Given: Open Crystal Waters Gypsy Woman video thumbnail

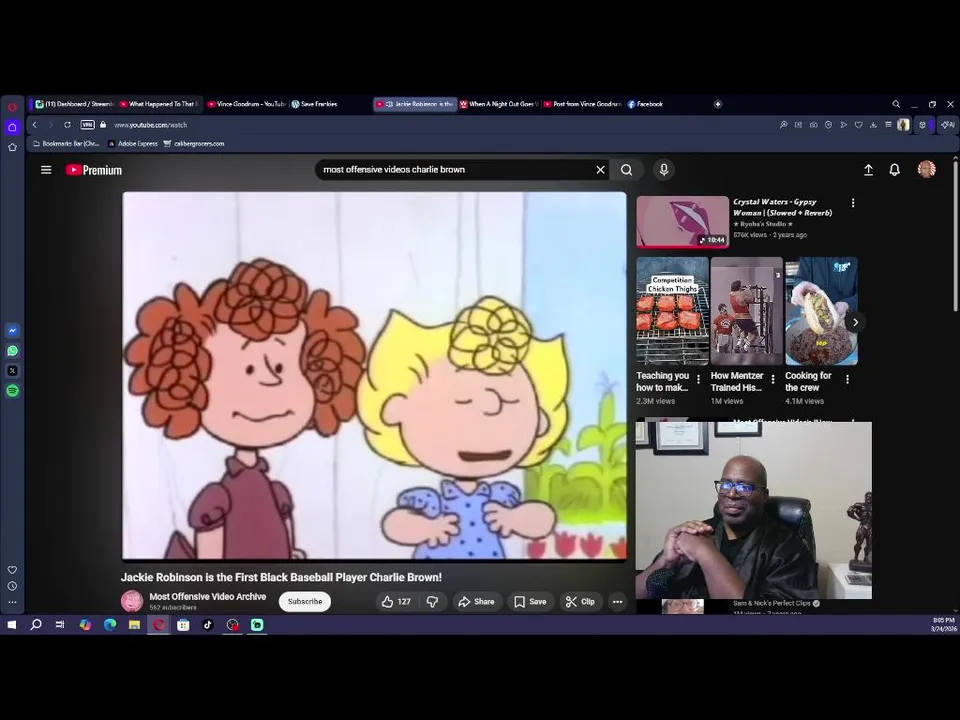Looking at the screenshot, I should click(x=682, y=222).
